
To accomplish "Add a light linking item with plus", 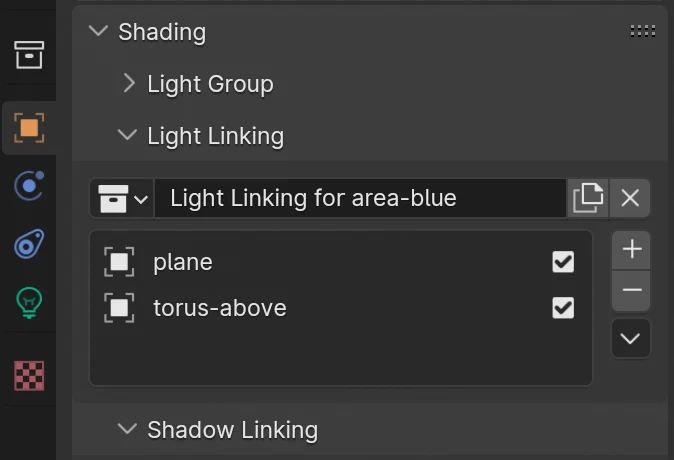I will [x=631, y=249].
